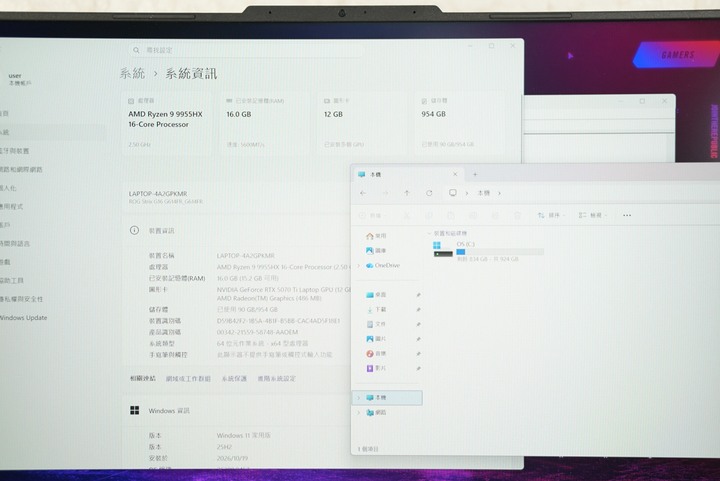The height and width of the screenshot is (481, 720).
Task: Click the pin icon beside 下載
Action: pyautogui.click(x=418, y=310)
